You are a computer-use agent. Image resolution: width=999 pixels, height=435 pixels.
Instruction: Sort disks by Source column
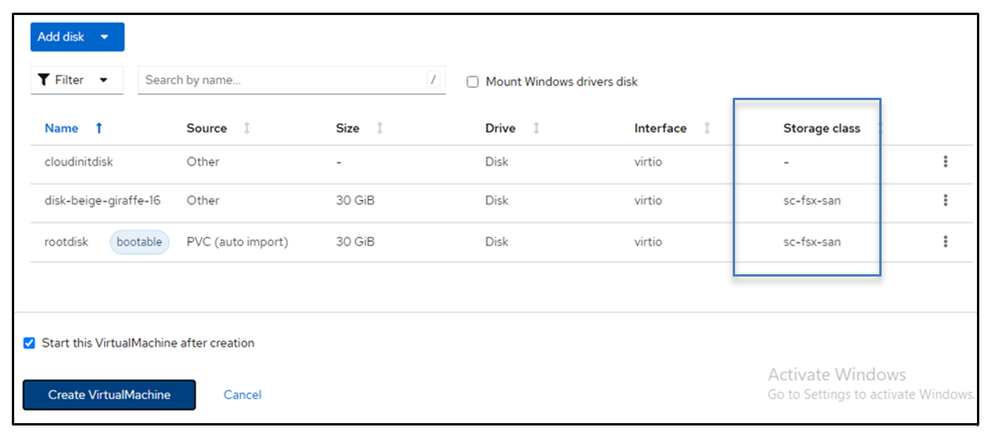247,128
